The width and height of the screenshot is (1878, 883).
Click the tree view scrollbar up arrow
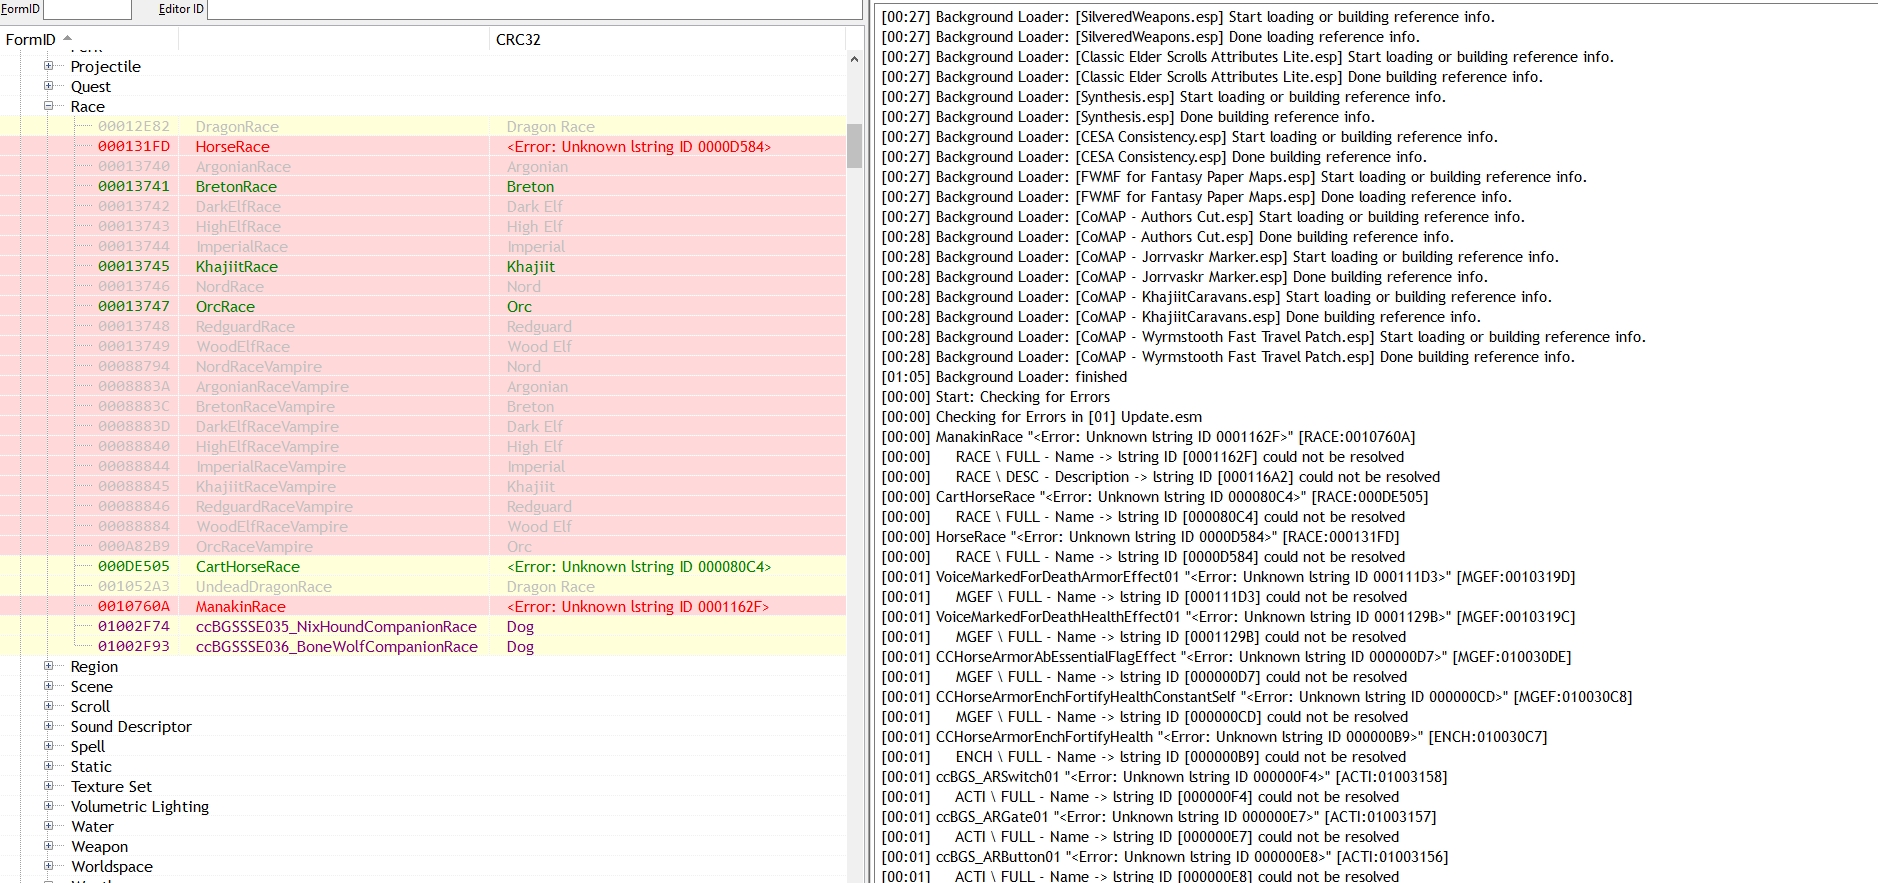(x=854, y=60)
